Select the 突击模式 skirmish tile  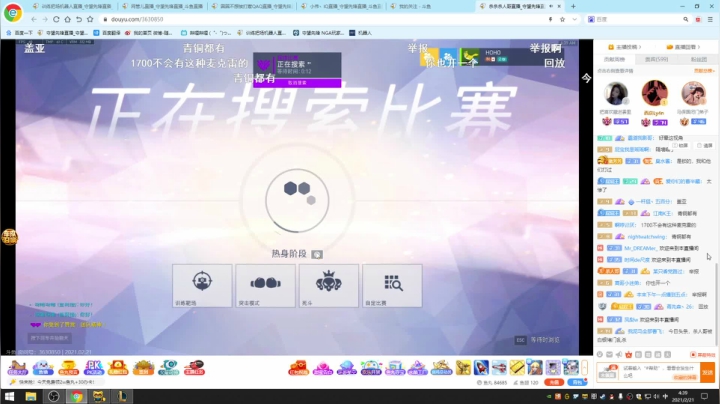point(265,286)
